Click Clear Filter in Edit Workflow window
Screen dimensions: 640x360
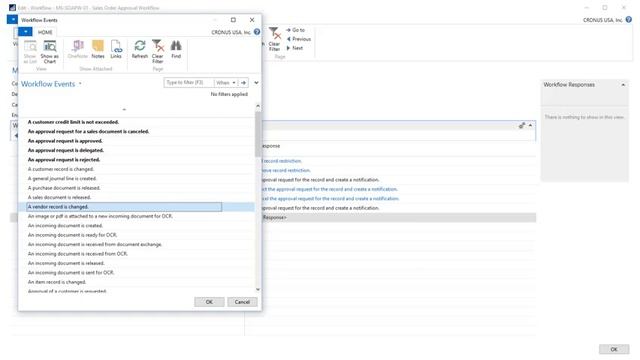coord(274,39)
